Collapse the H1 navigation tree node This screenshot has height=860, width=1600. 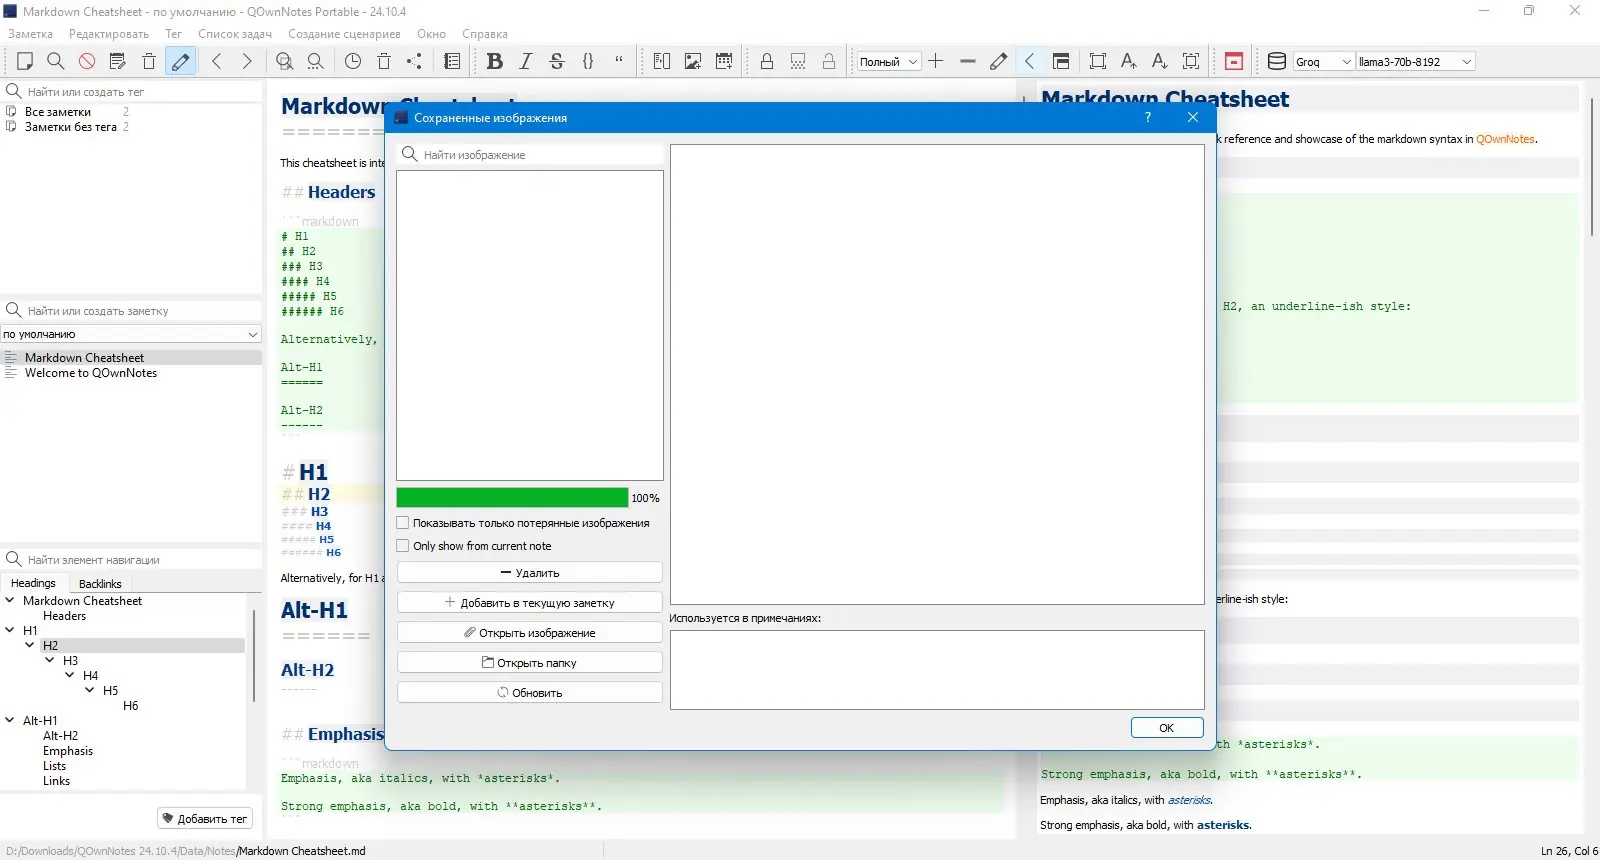pos(10,630)
